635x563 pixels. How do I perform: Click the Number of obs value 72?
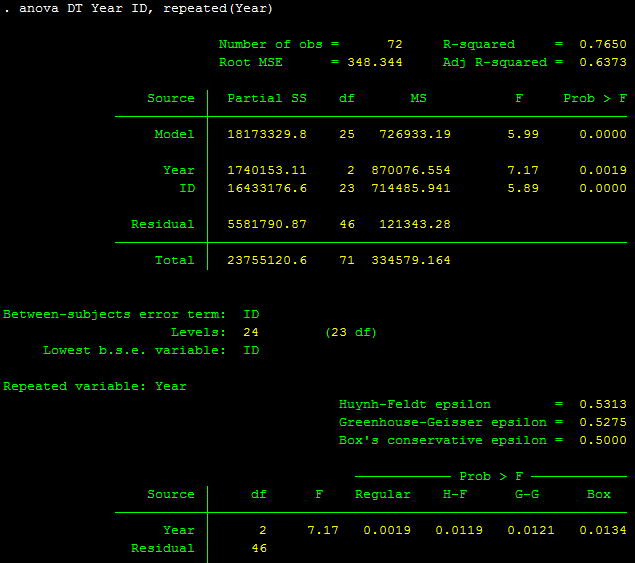coord(394,45)
